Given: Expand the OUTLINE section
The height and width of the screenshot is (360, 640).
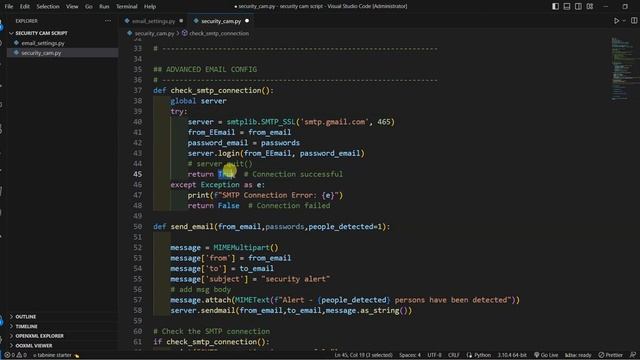Looking at the screenshot, I should [25, 317].
